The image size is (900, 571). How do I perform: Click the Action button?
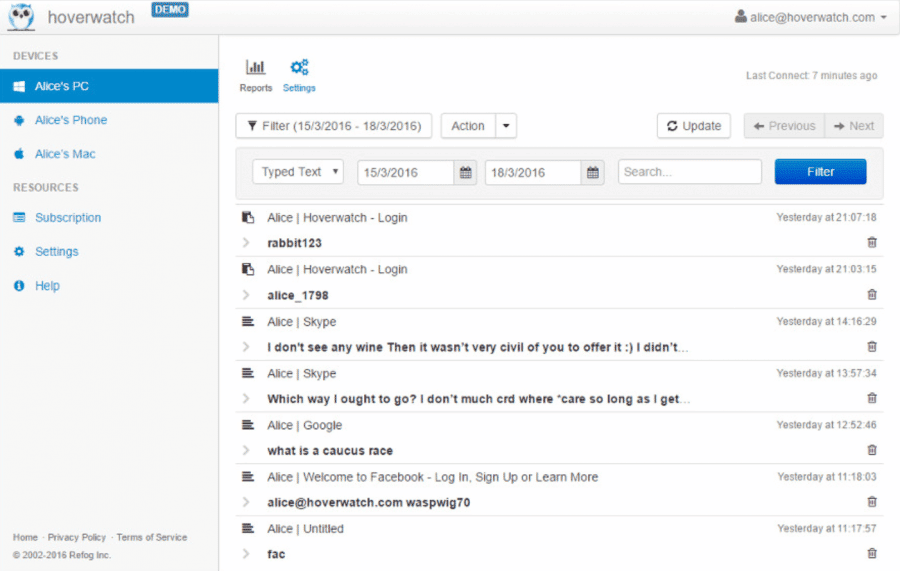point(468,126)
